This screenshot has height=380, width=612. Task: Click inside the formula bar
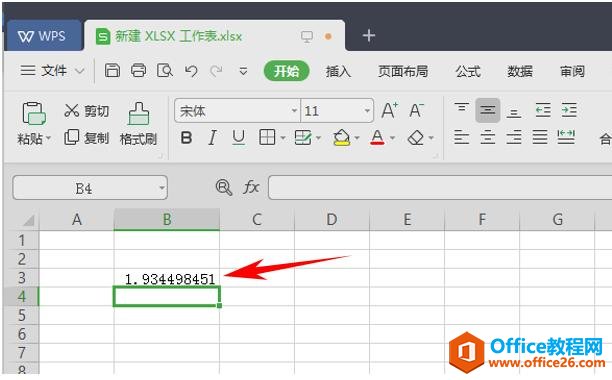pyautogui.click(x=440, y=188)
